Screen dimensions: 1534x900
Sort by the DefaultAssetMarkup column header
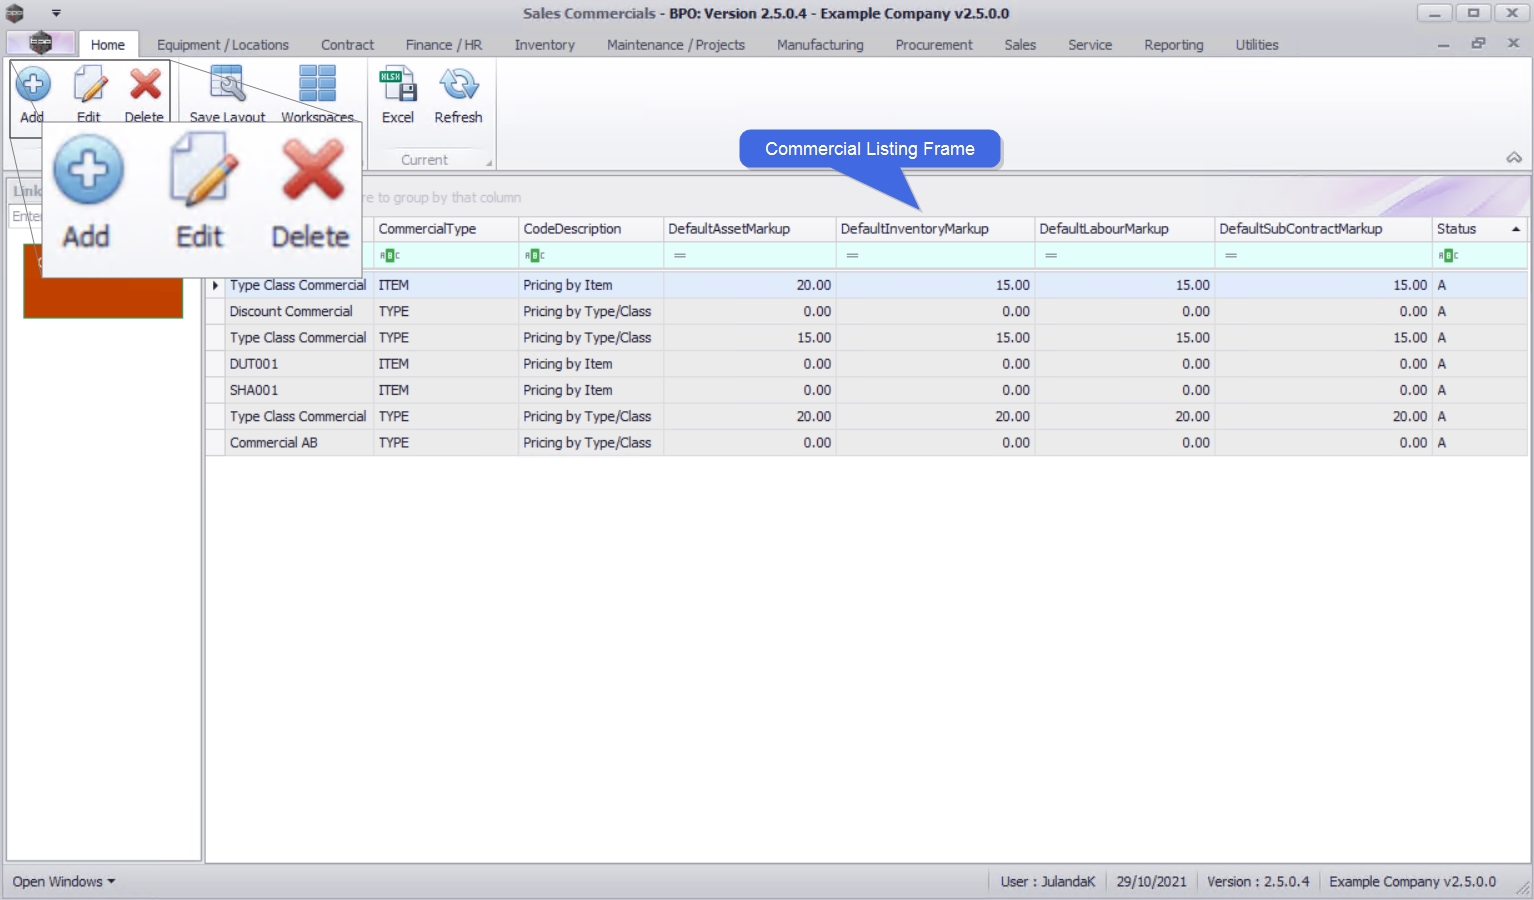tap(749, 229)
